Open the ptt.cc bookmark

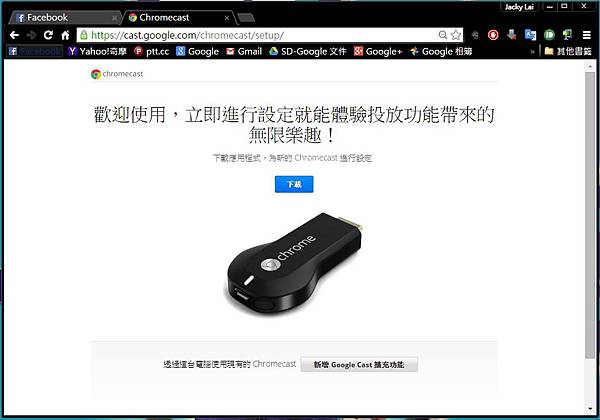point(152,51)
